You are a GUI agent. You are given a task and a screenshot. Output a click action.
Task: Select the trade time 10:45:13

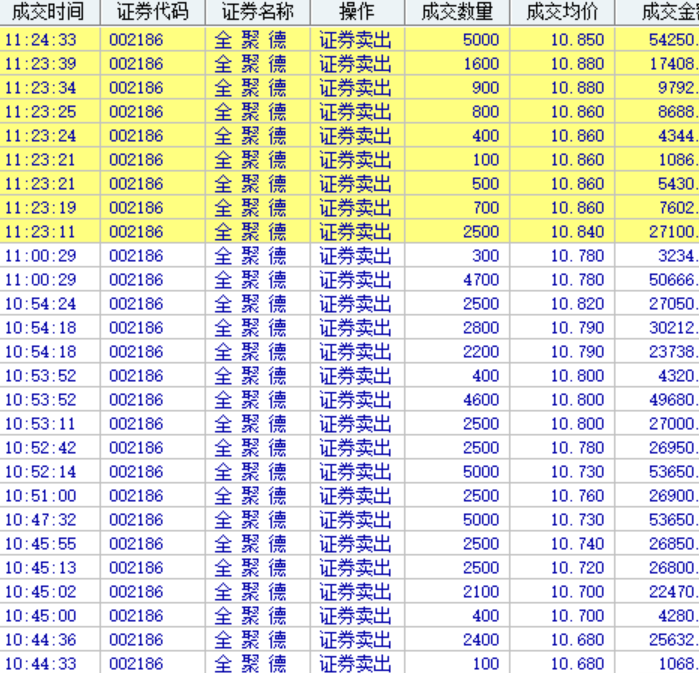(x=40, y=568)
